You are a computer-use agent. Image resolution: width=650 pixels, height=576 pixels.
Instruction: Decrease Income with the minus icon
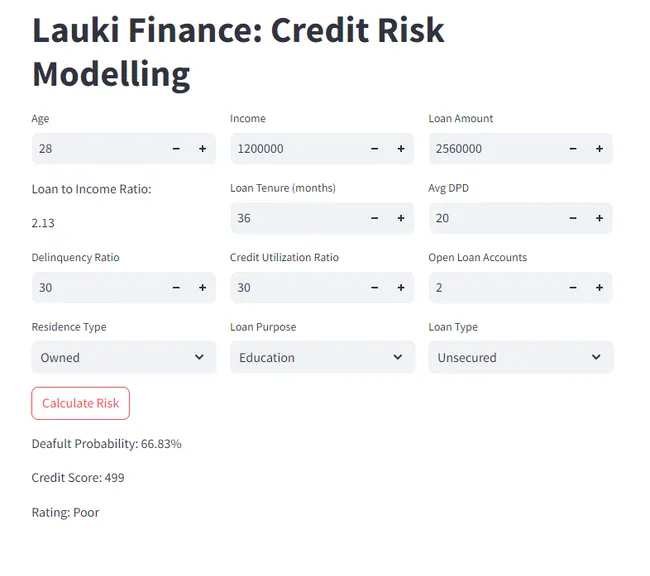point(375,149)
